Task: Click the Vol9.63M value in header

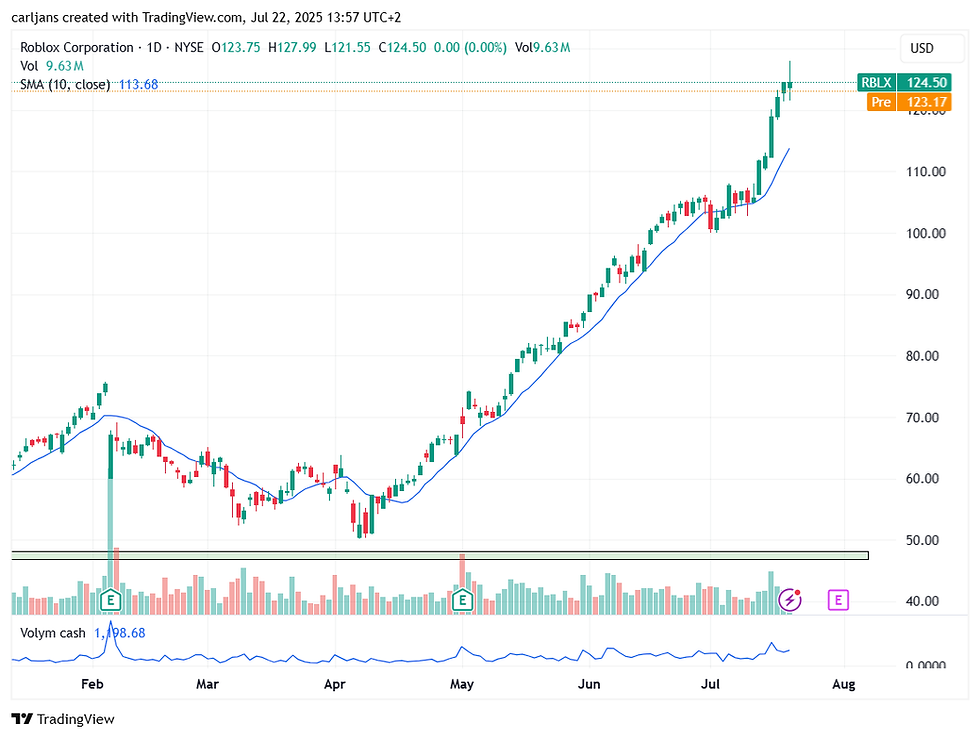Action: pos(542,47)
